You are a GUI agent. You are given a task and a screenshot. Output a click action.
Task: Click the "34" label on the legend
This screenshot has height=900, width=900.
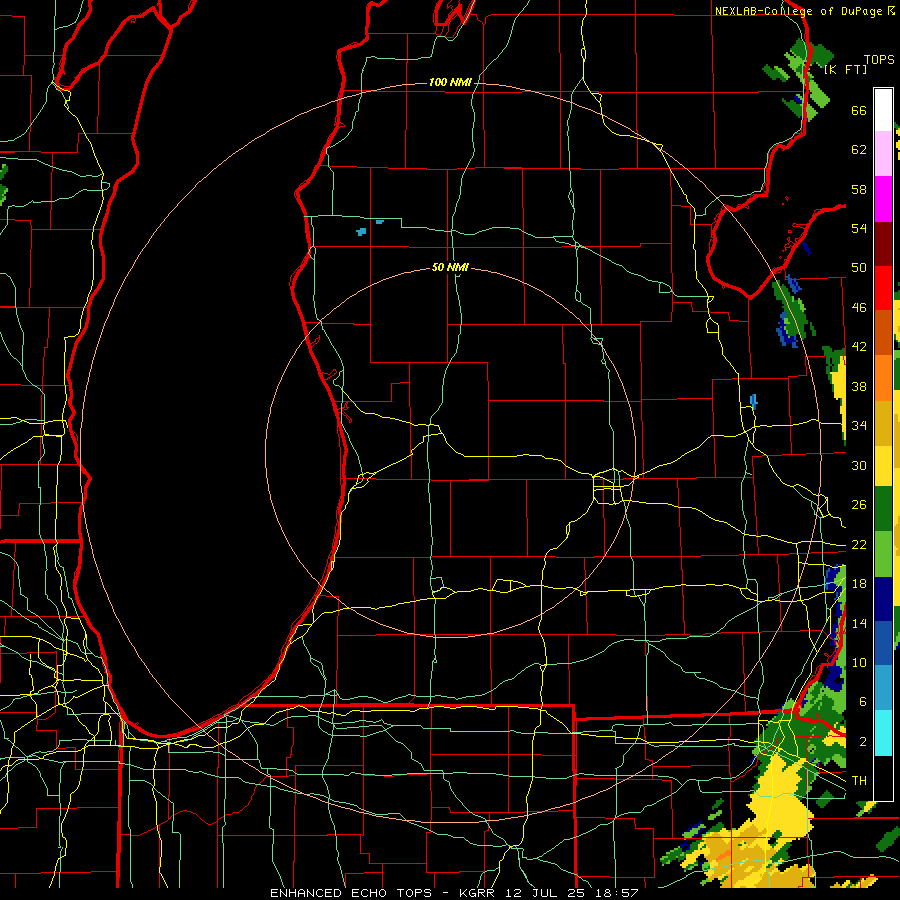[859, 426]
